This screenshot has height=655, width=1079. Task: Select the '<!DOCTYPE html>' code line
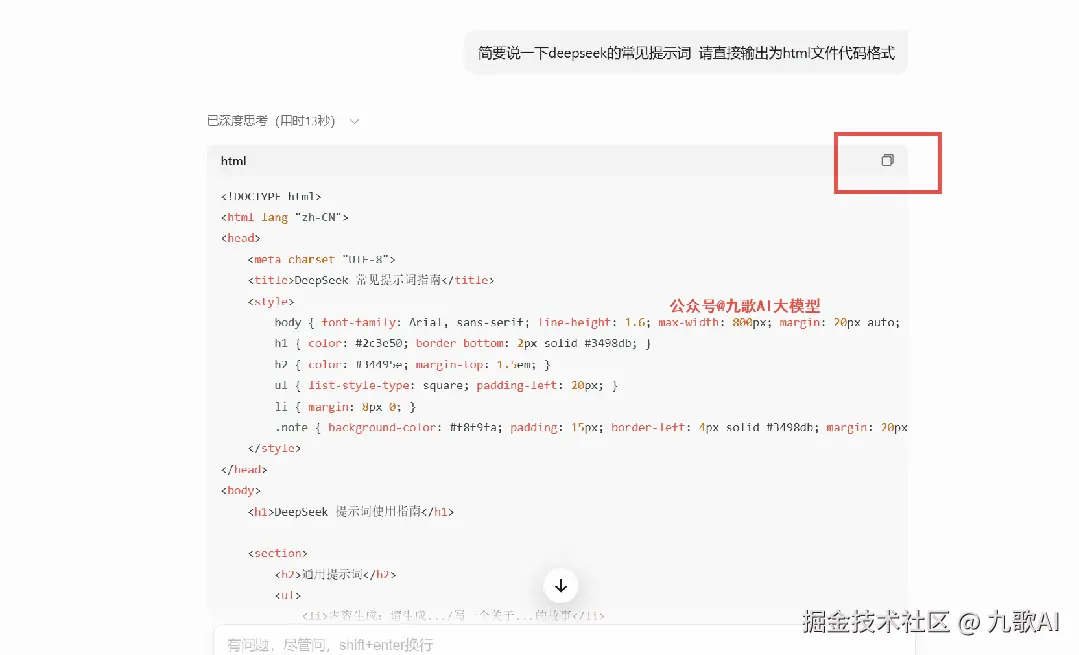coord(271,196)
